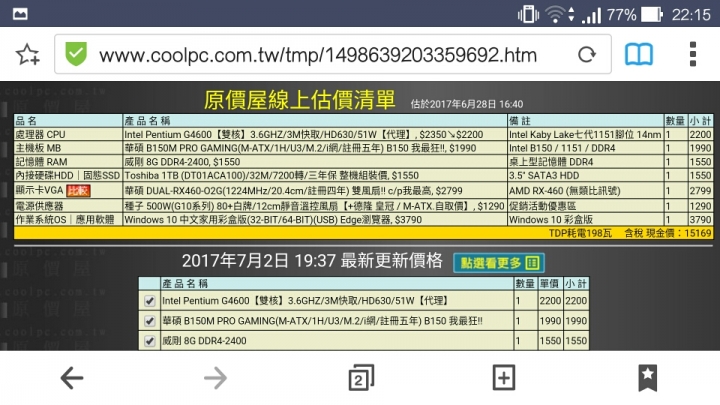The height and width of the screenshot is (405, 720).
Task: Tap the vibrate mode status icon
Action: coord(529,14)
